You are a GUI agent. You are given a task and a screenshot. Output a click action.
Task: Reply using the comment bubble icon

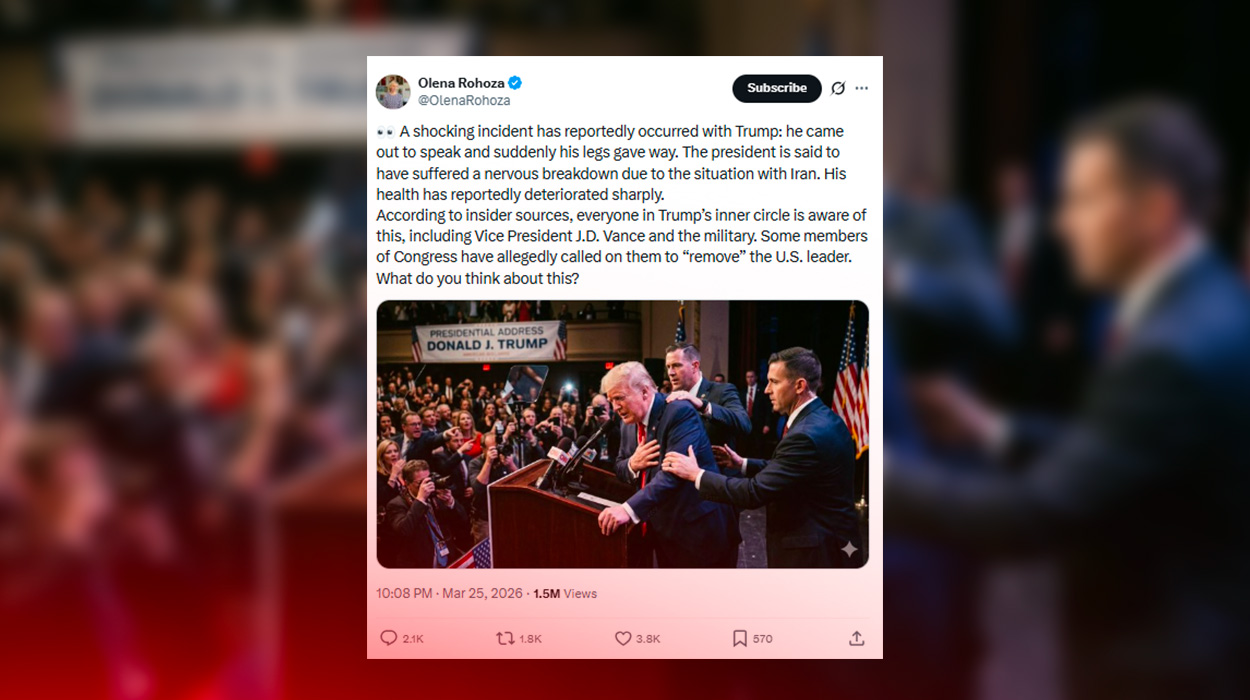(x=388, y=638)
